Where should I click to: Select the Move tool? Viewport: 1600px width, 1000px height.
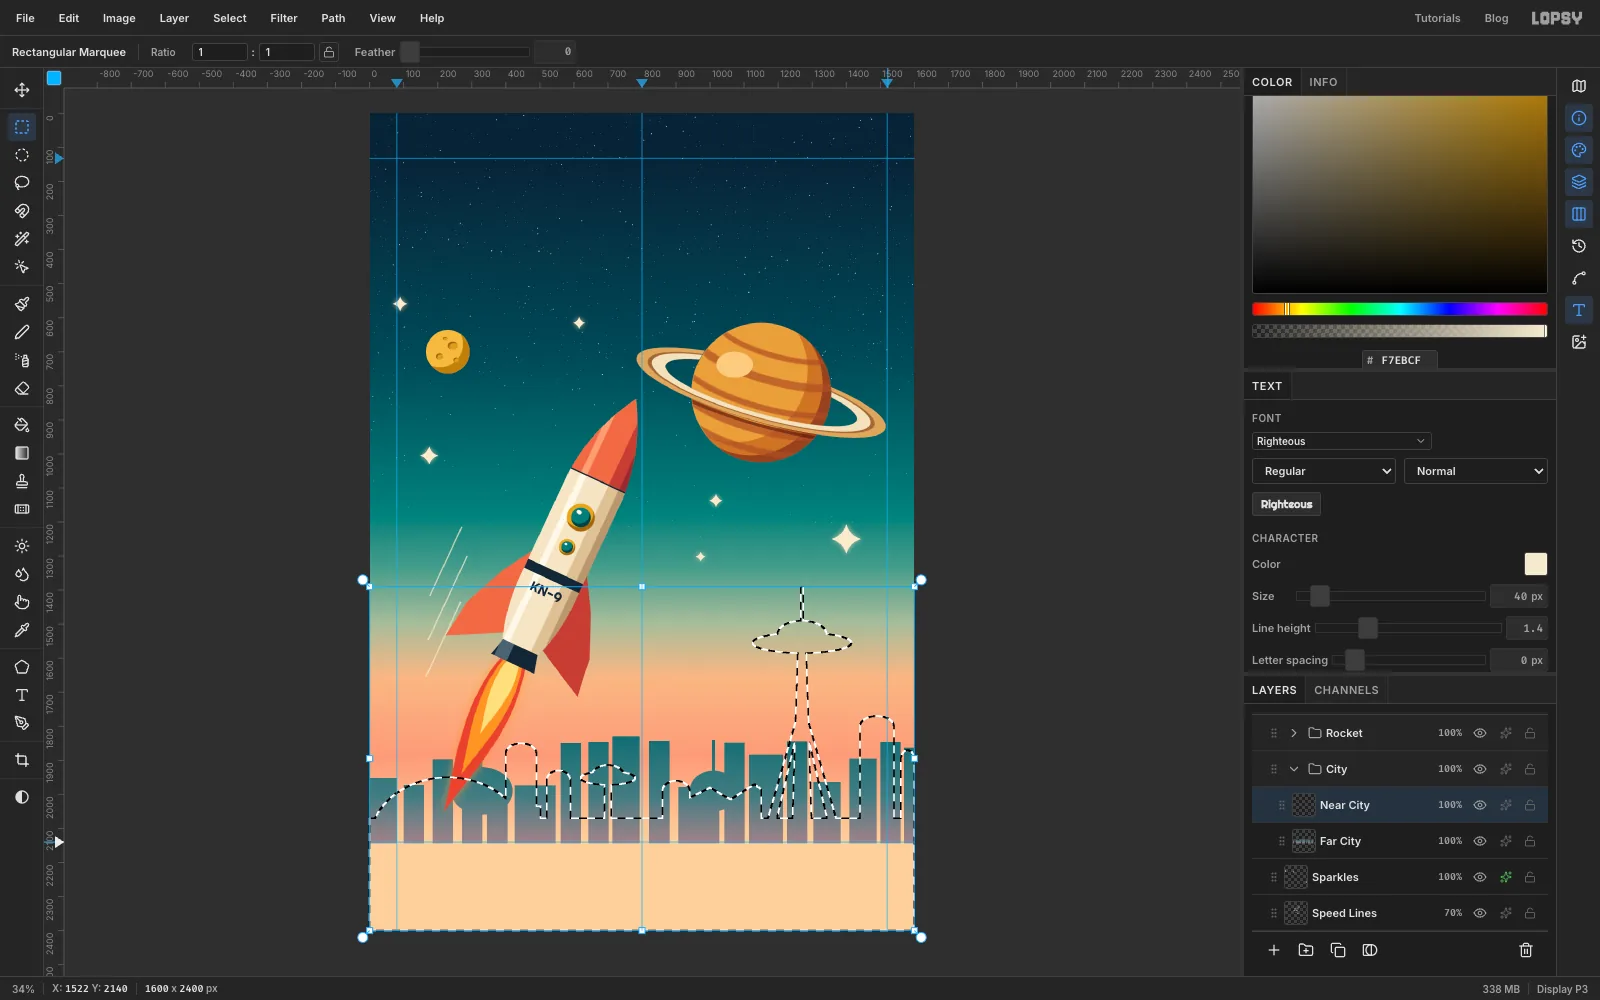coord(22,90)
